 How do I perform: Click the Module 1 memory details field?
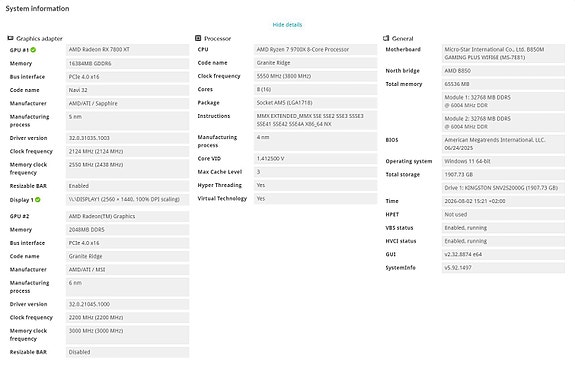coord(503,101)
